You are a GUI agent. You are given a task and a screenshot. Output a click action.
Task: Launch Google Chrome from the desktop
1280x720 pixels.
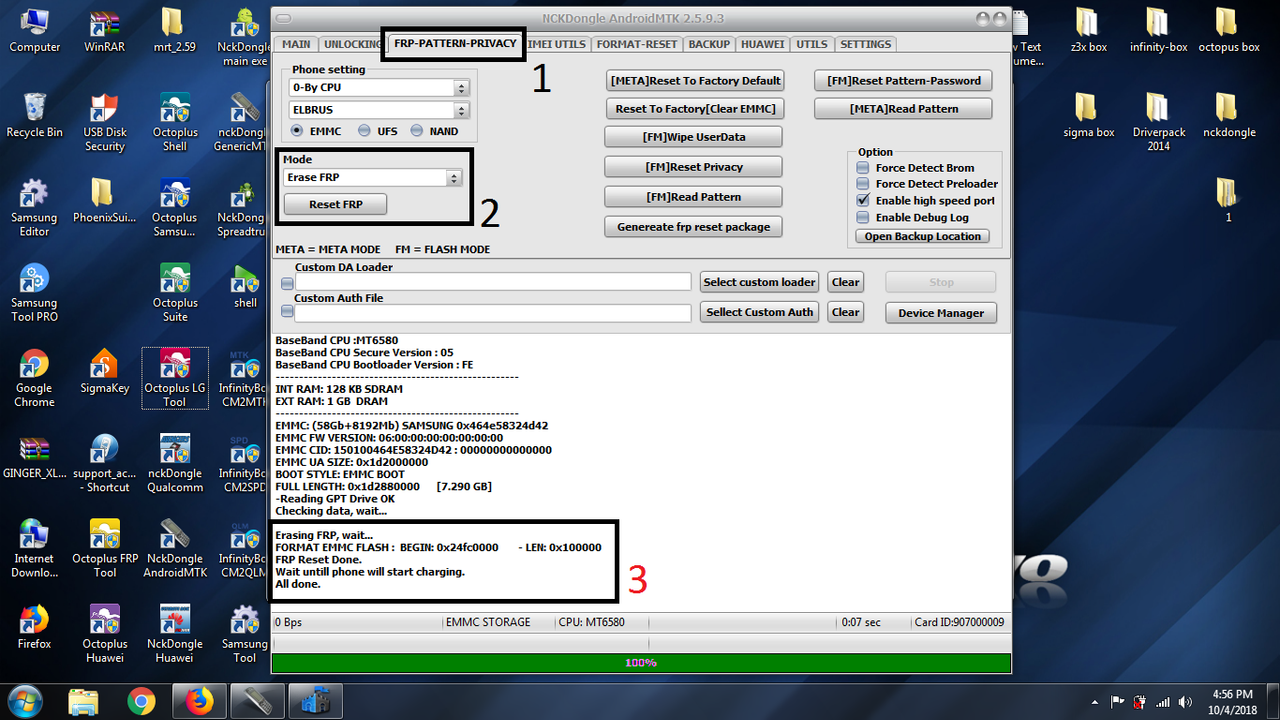(x=34, y=378)
